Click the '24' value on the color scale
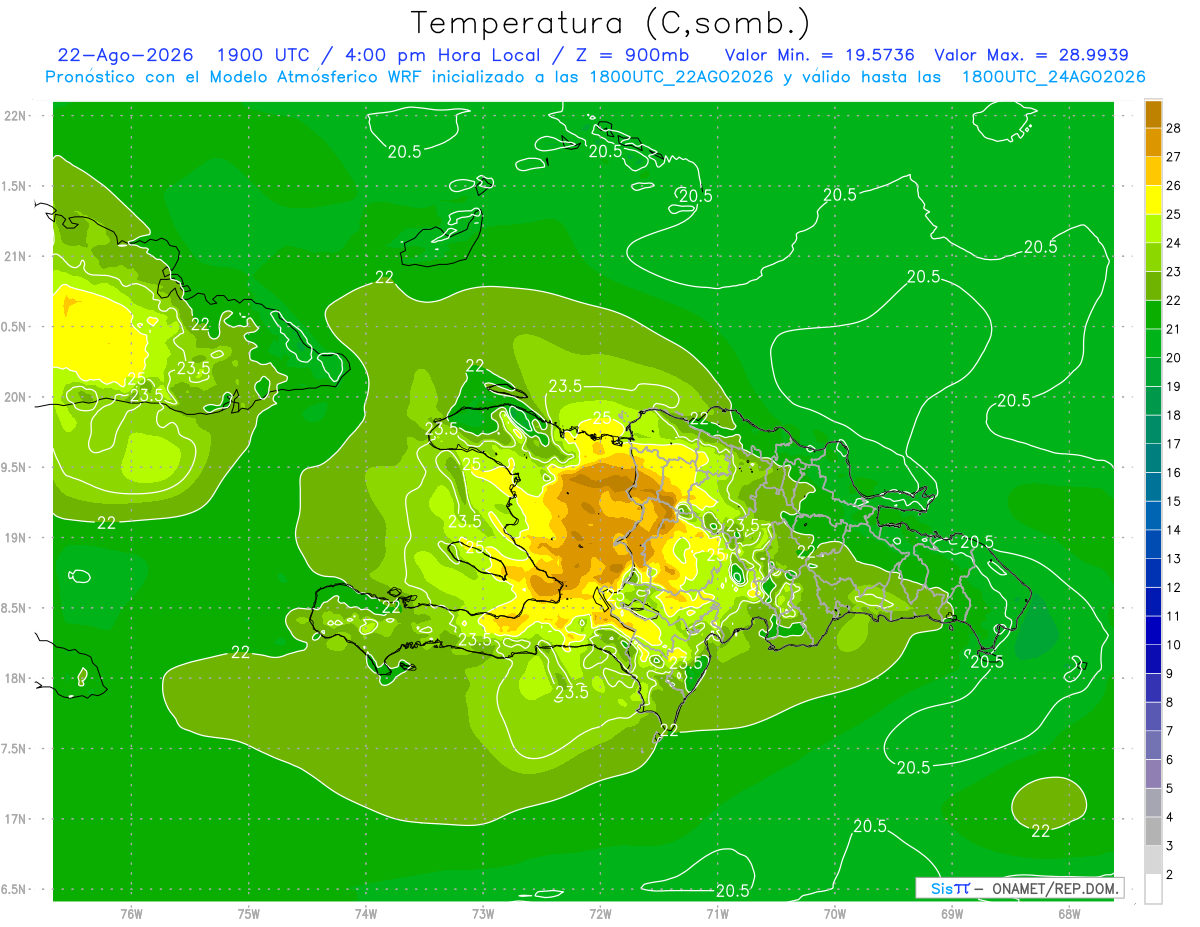Viewport: 1200px width, 927px height. 1173,242
